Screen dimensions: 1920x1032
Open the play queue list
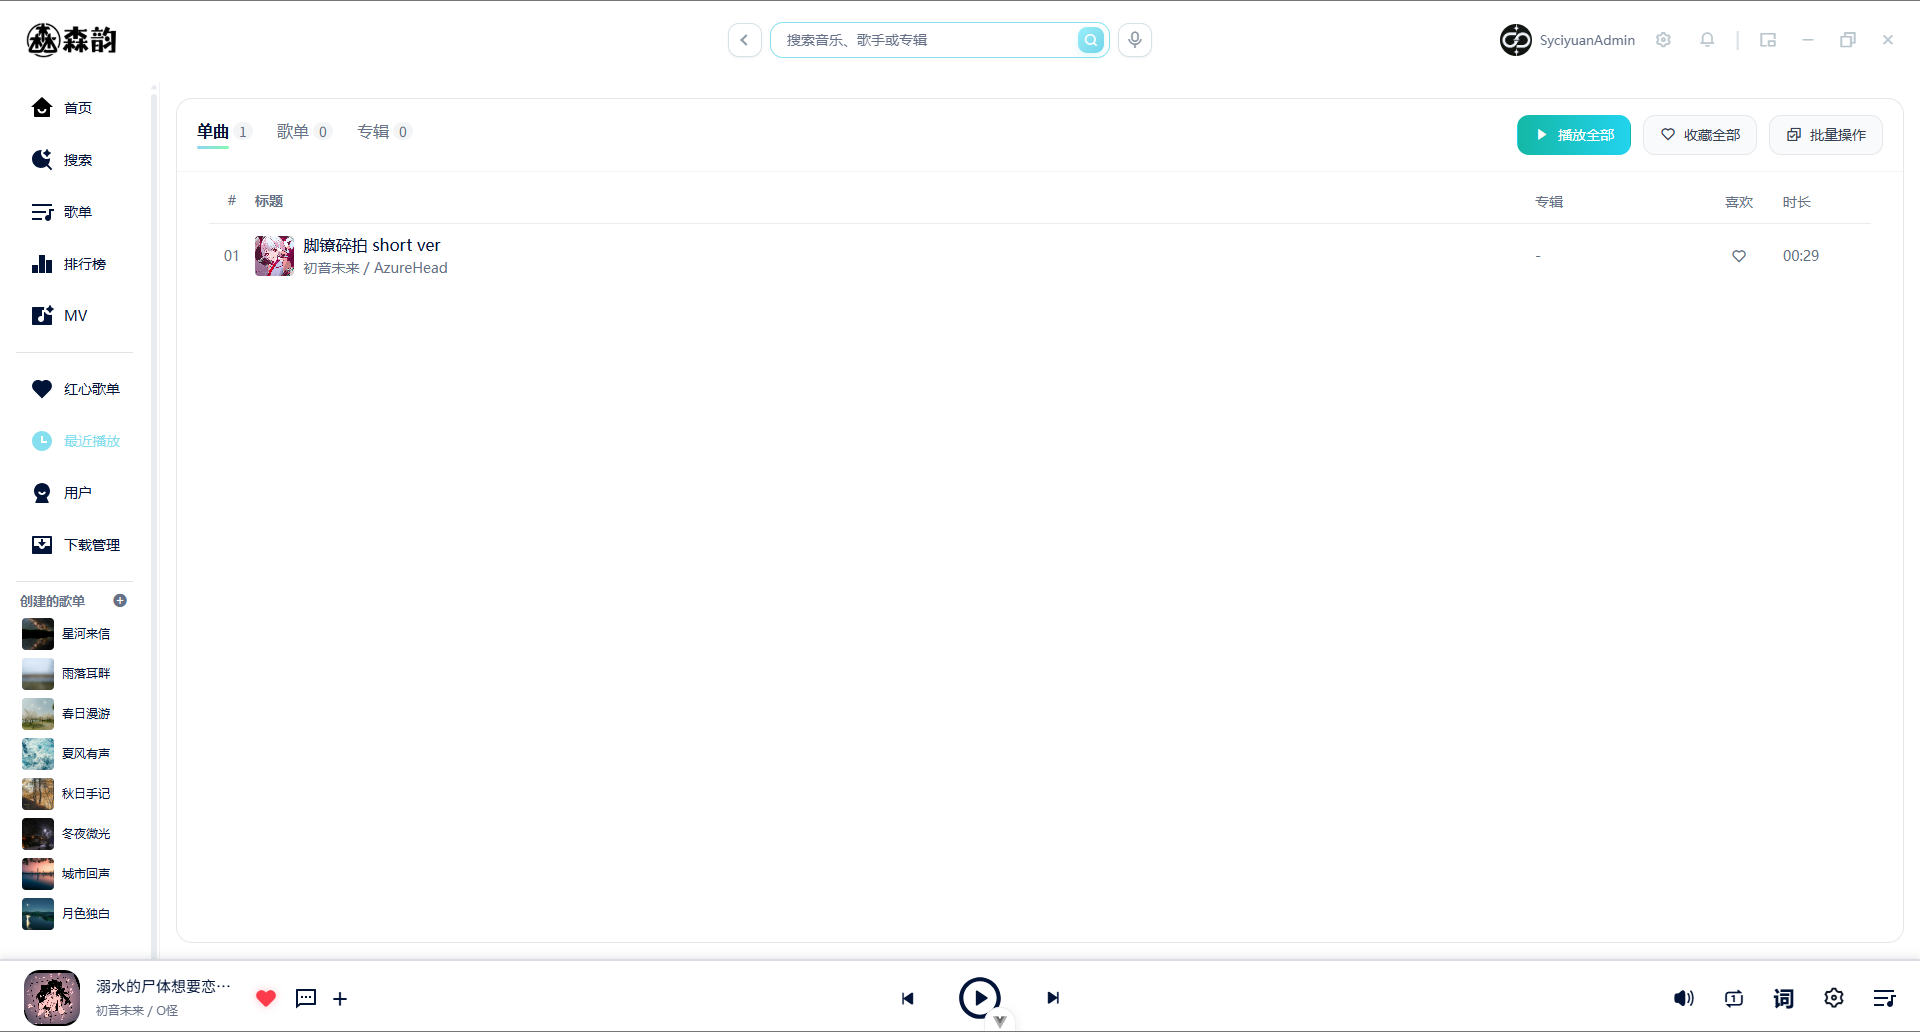tap(1884, 998)
